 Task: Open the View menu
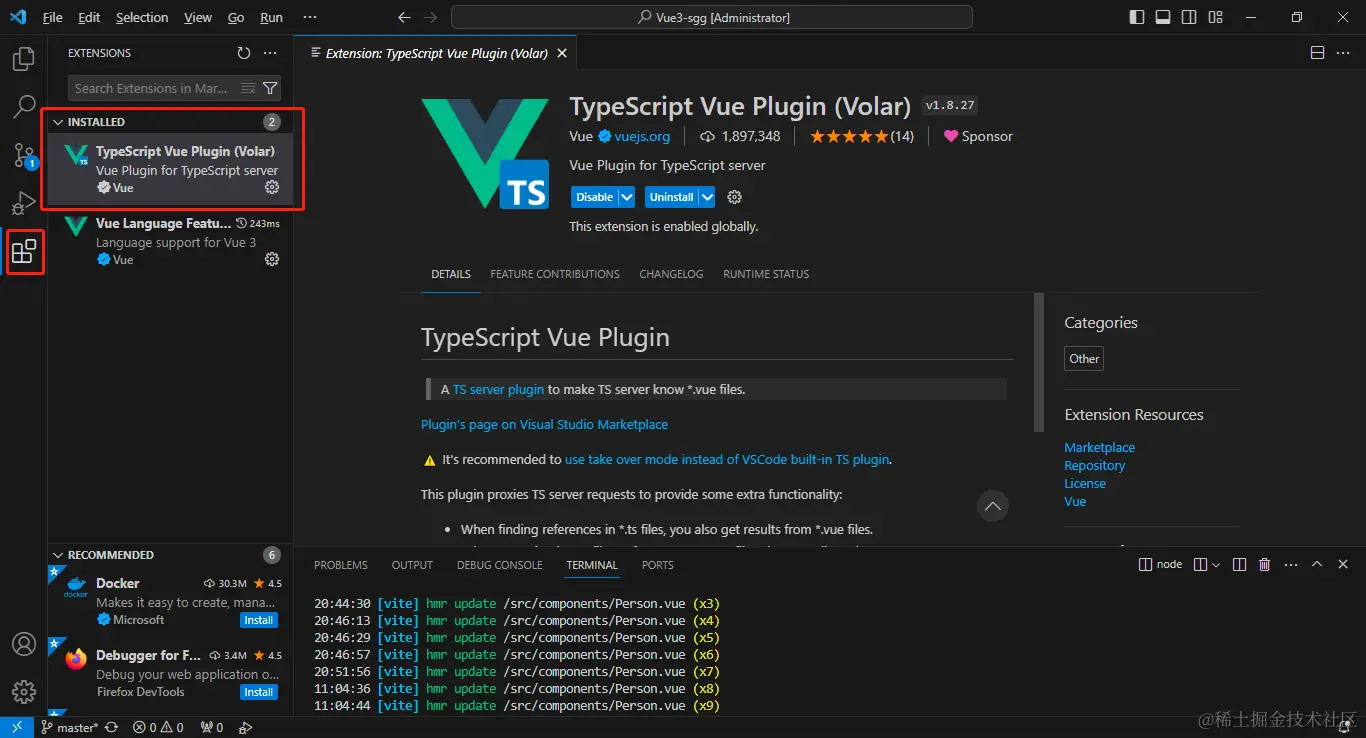[198, 17]
